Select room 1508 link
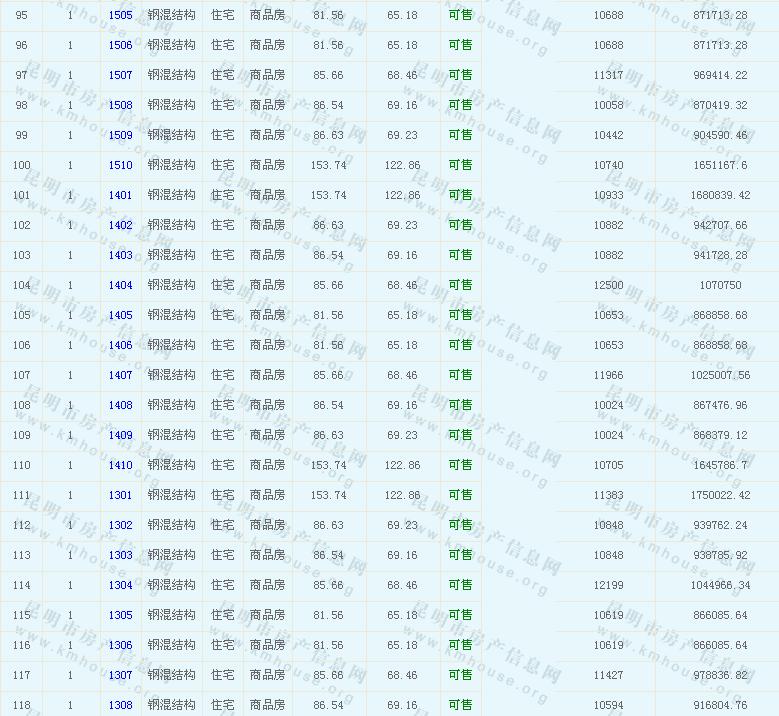The image size is (779, 716). (x=120, y=105)
